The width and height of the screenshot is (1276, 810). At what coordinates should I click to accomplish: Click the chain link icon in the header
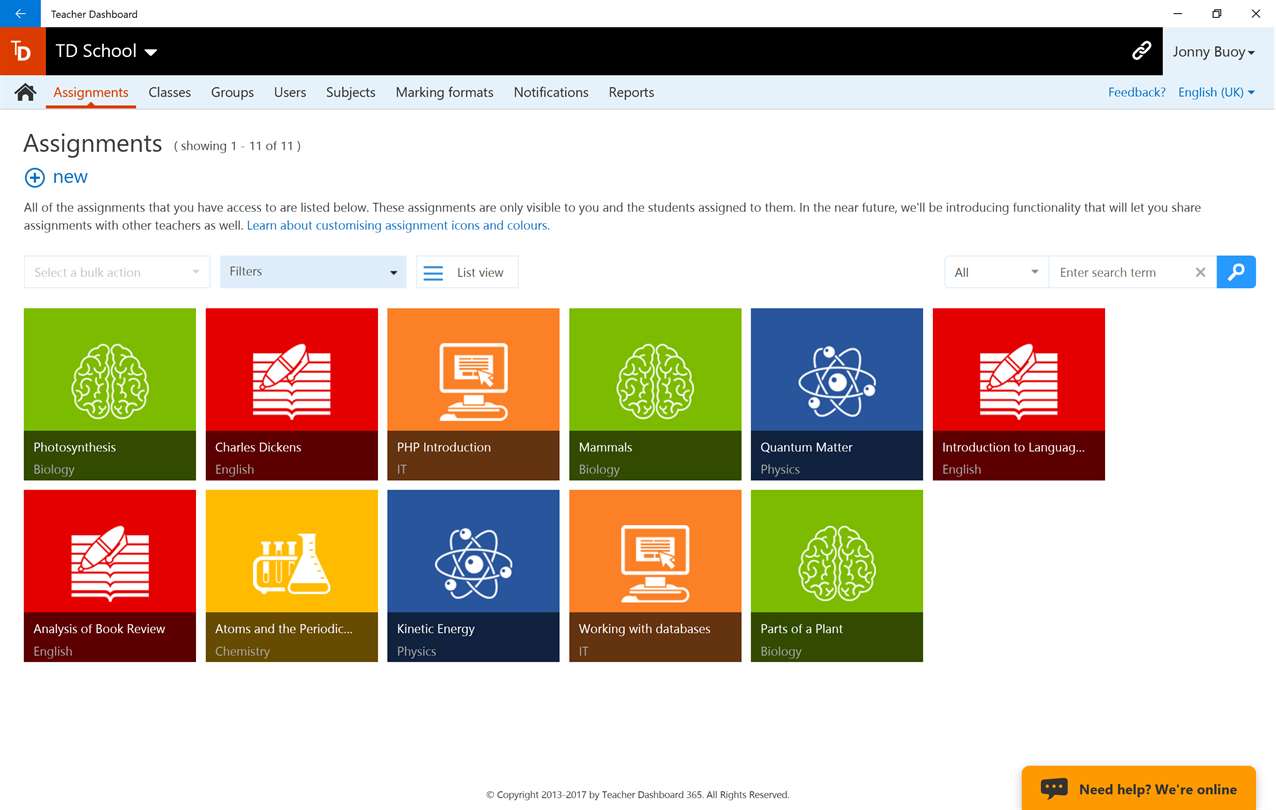1141,51
